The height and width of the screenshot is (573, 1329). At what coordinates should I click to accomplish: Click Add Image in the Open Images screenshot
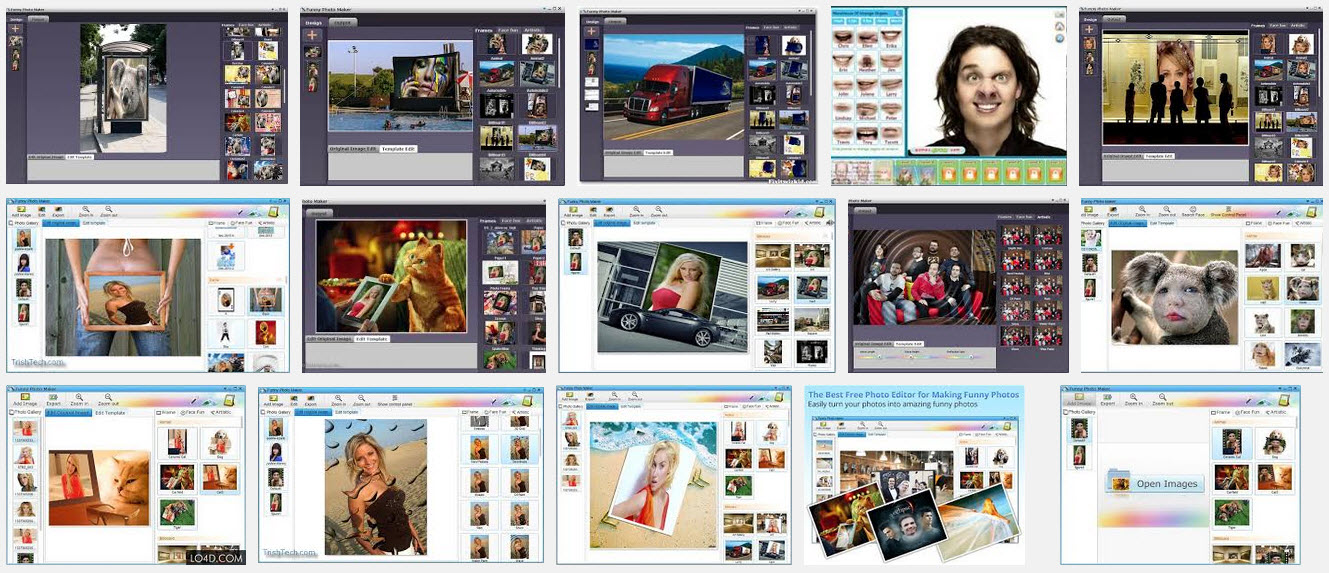[x=1080, y=402]
